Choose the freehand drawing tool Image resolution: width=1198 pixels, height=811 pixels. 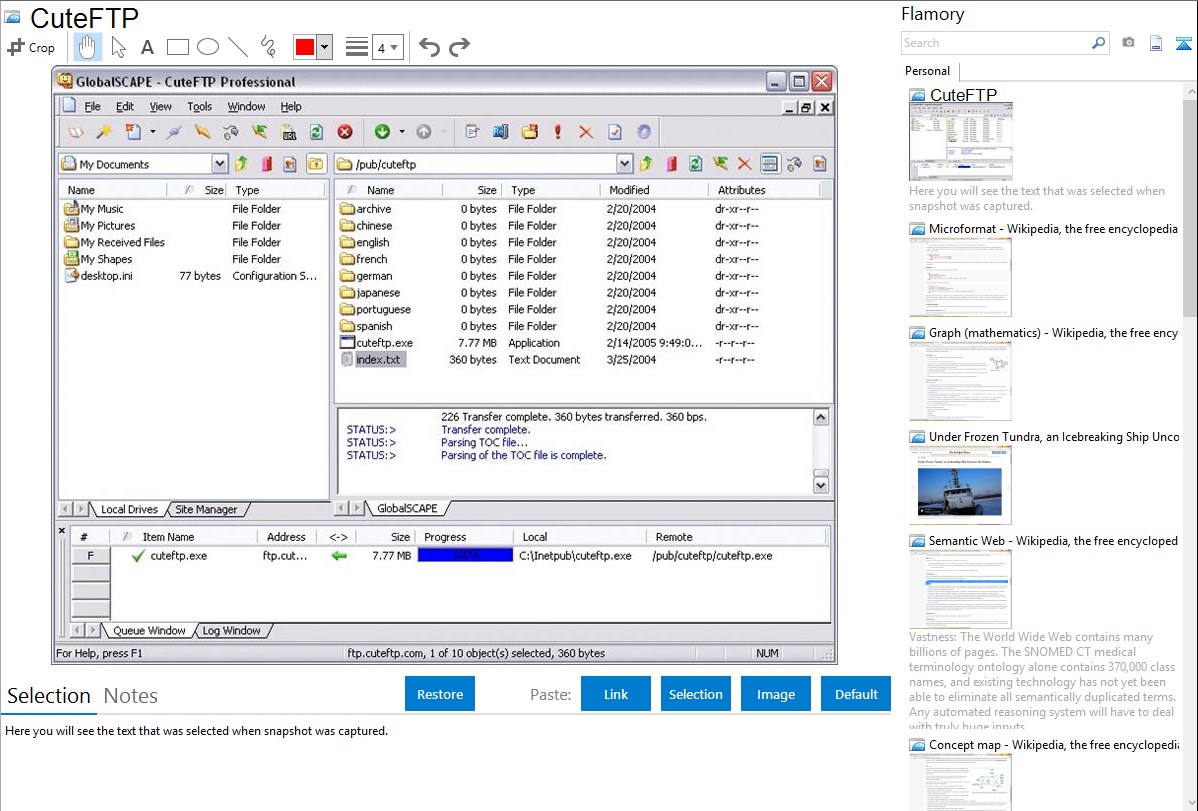pyautogui.click(x=267, y=47)
